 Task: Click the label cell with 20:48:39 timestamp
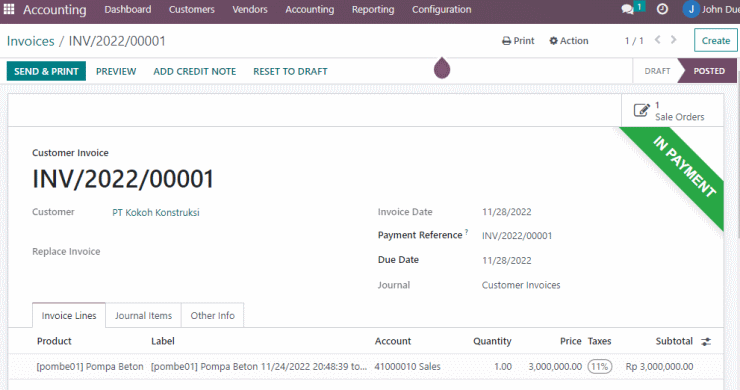(259, 366)
